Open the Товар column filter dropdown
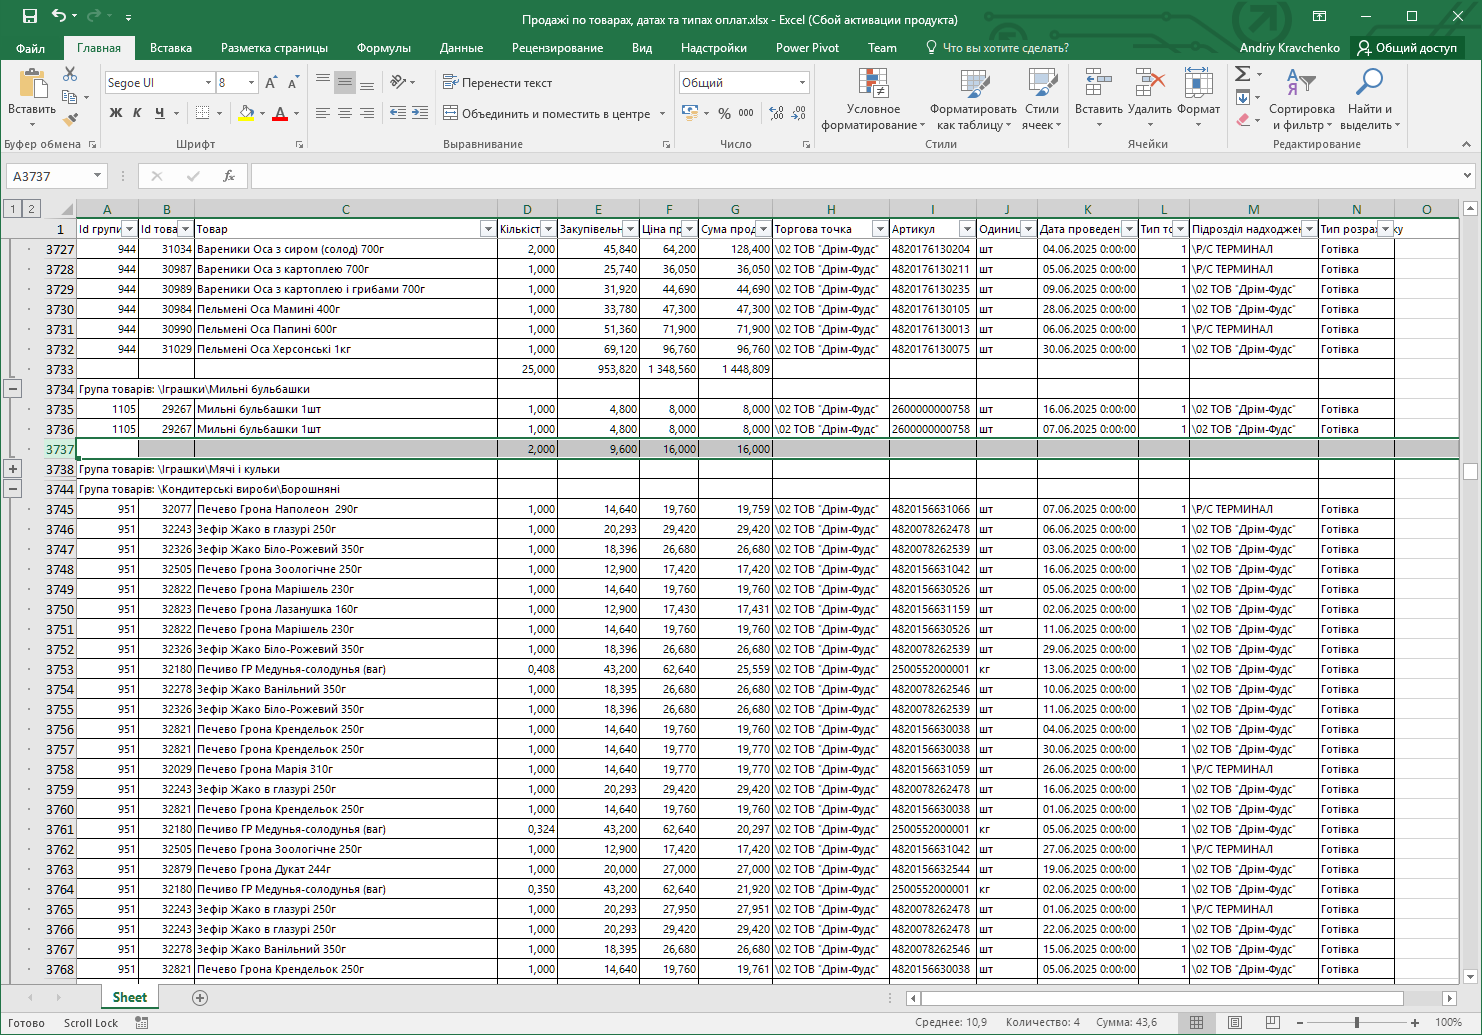Screen dimensions: 1482x1035 point(487,229)
